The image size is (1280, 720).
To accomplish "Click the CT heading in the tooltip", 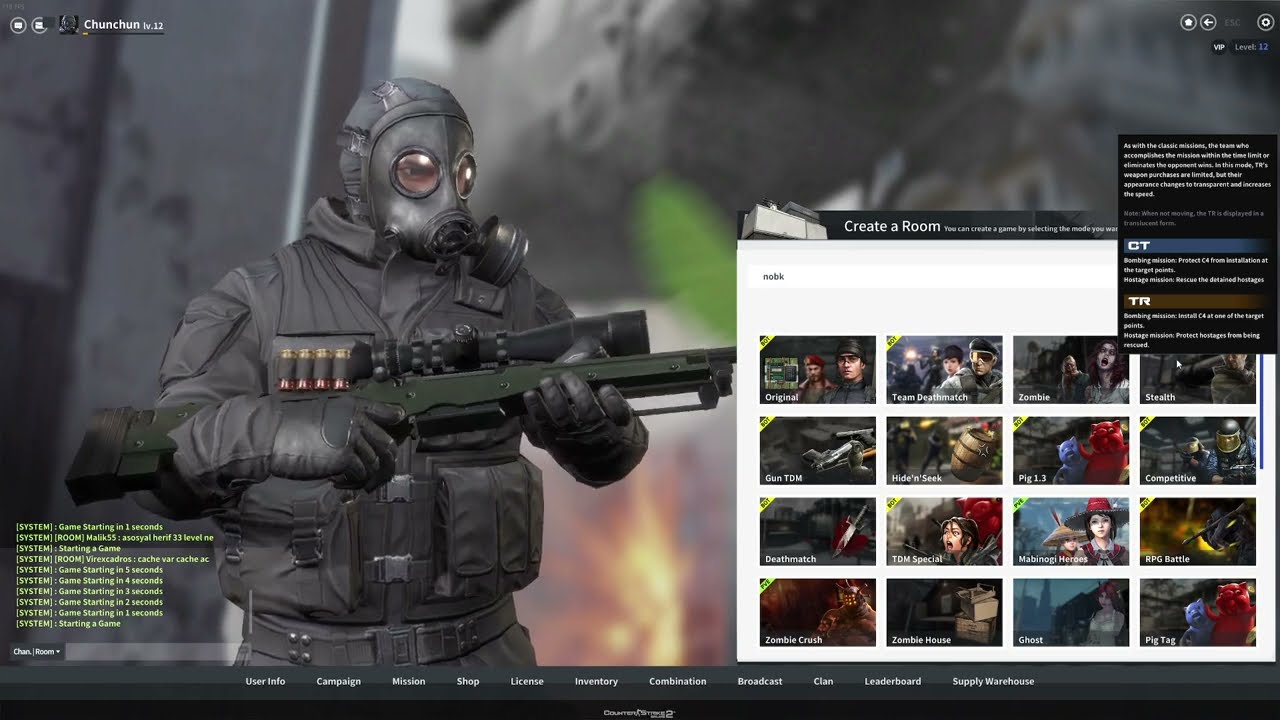I will (1139, 245).
